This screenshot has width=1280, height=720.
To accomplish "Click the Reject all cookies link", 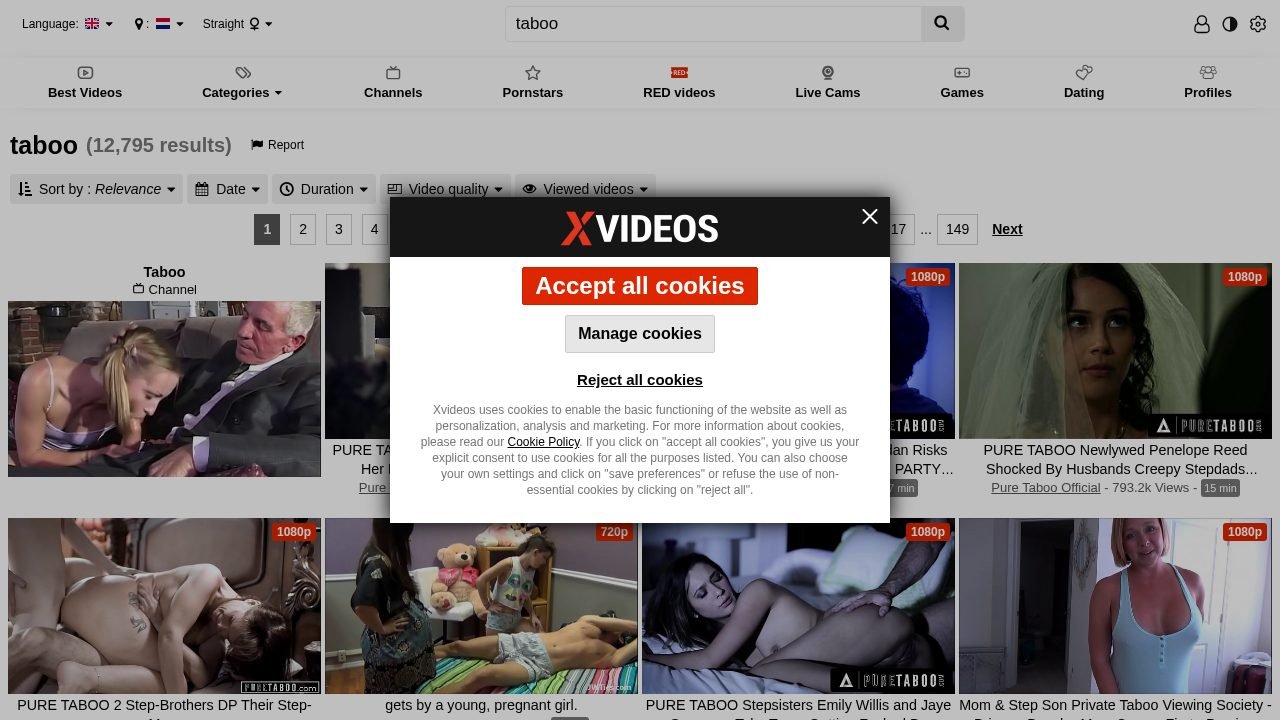I will (x=640, y=380).
